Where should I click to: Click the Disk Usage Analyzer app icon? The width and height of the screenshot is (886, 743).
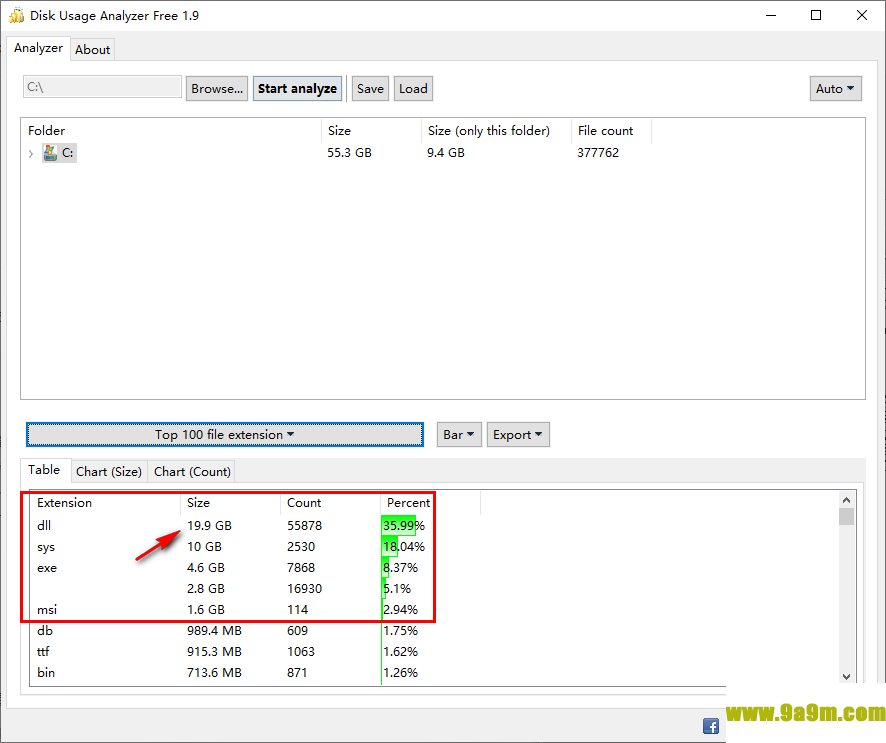pos(16,15)
